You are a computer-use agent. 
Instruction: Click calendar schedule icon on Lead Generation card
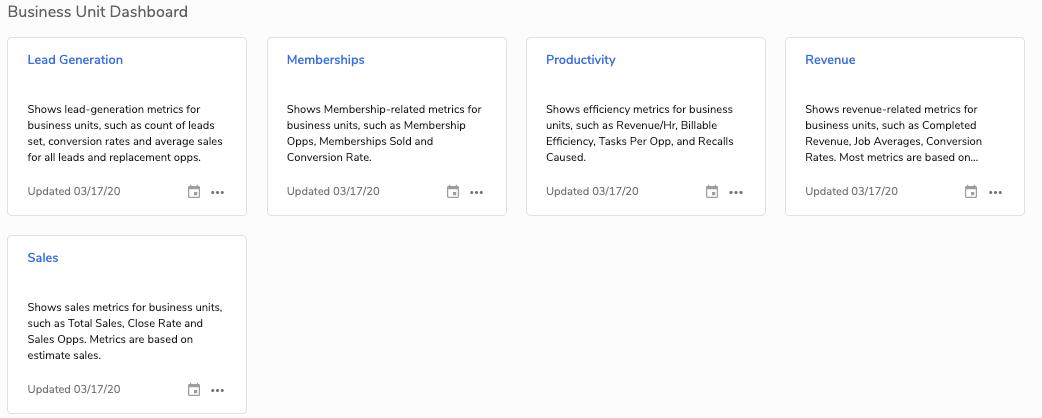coord(194,192)
